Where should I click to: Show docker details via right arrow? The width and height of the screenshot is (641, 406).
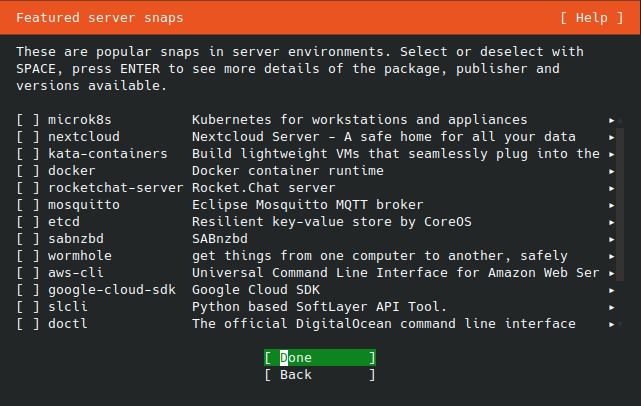pyautogui.click(x=612, y=171)
